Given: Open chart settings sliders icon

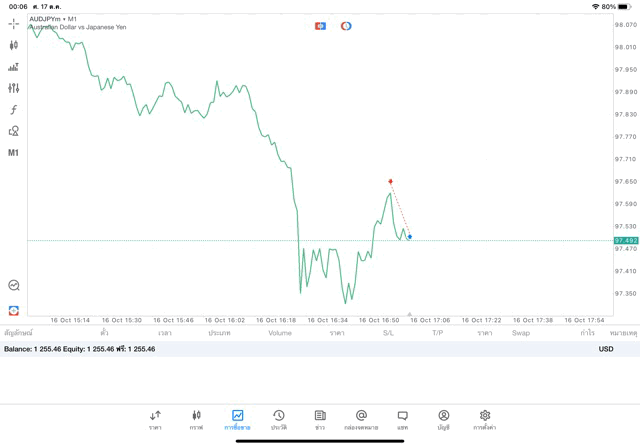Looking at the screenshot, I should click(14, 88).
